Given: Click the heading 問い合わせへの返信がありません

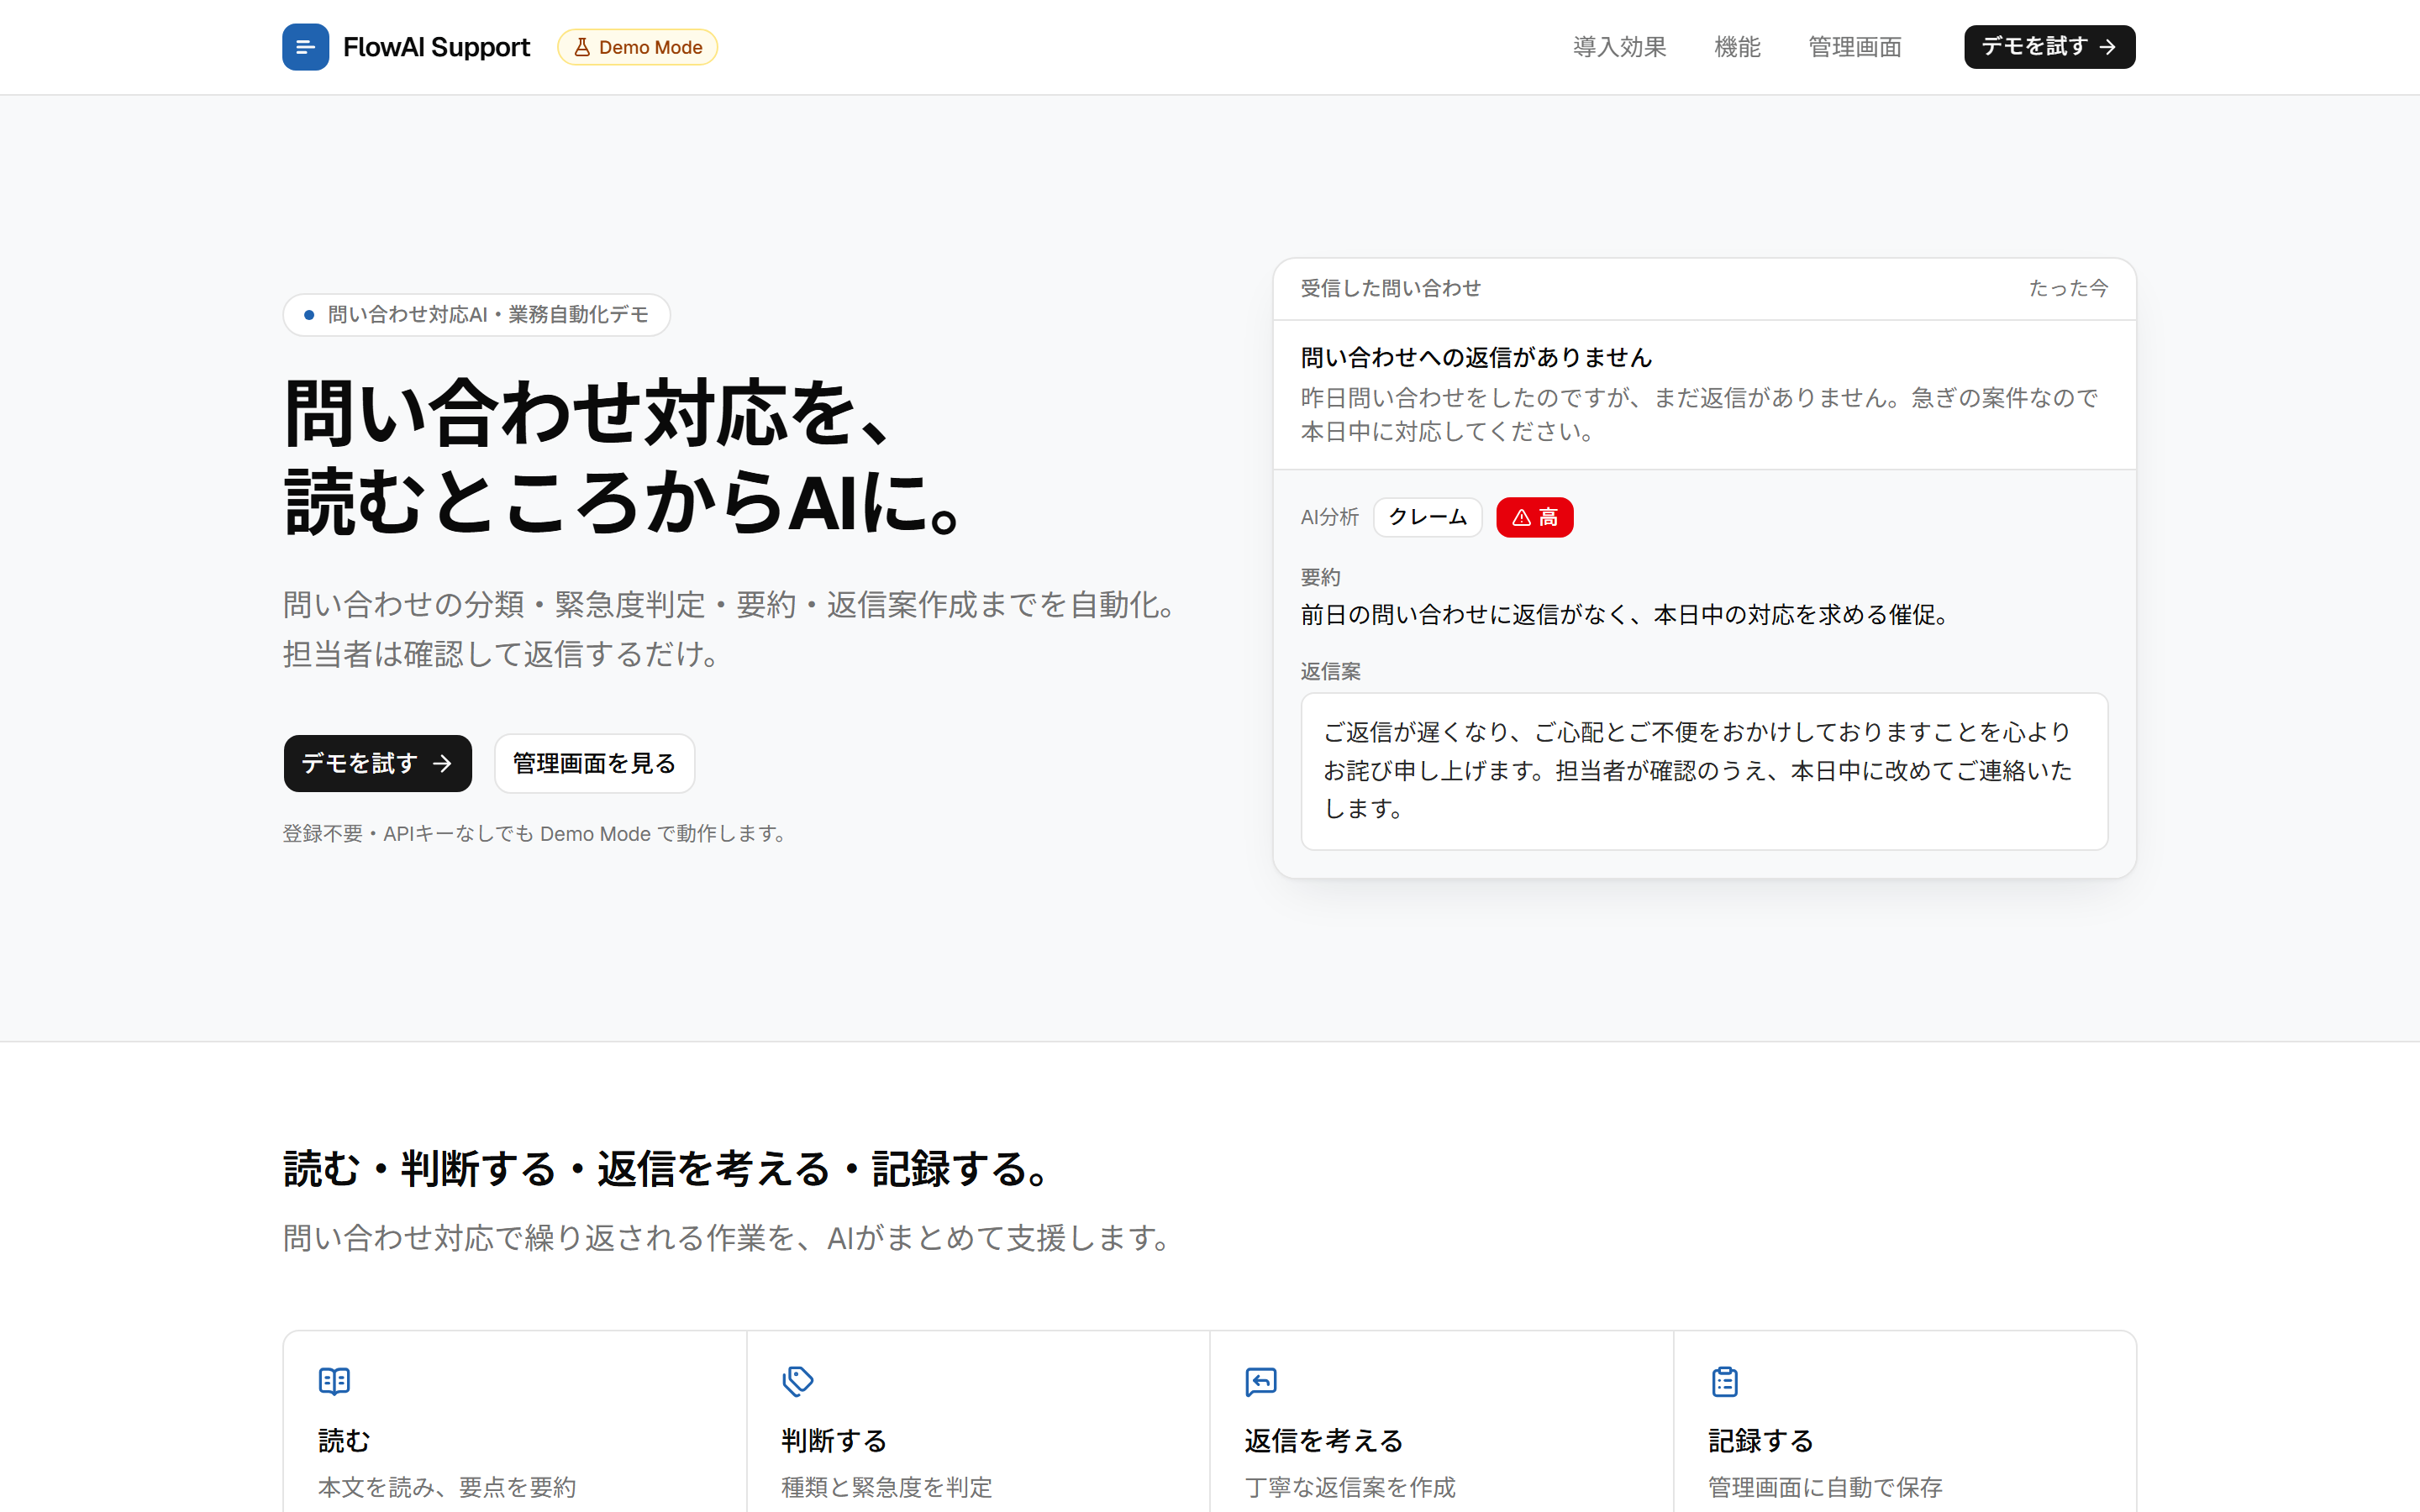Looking at the screenshot, I should point(1476,357).
